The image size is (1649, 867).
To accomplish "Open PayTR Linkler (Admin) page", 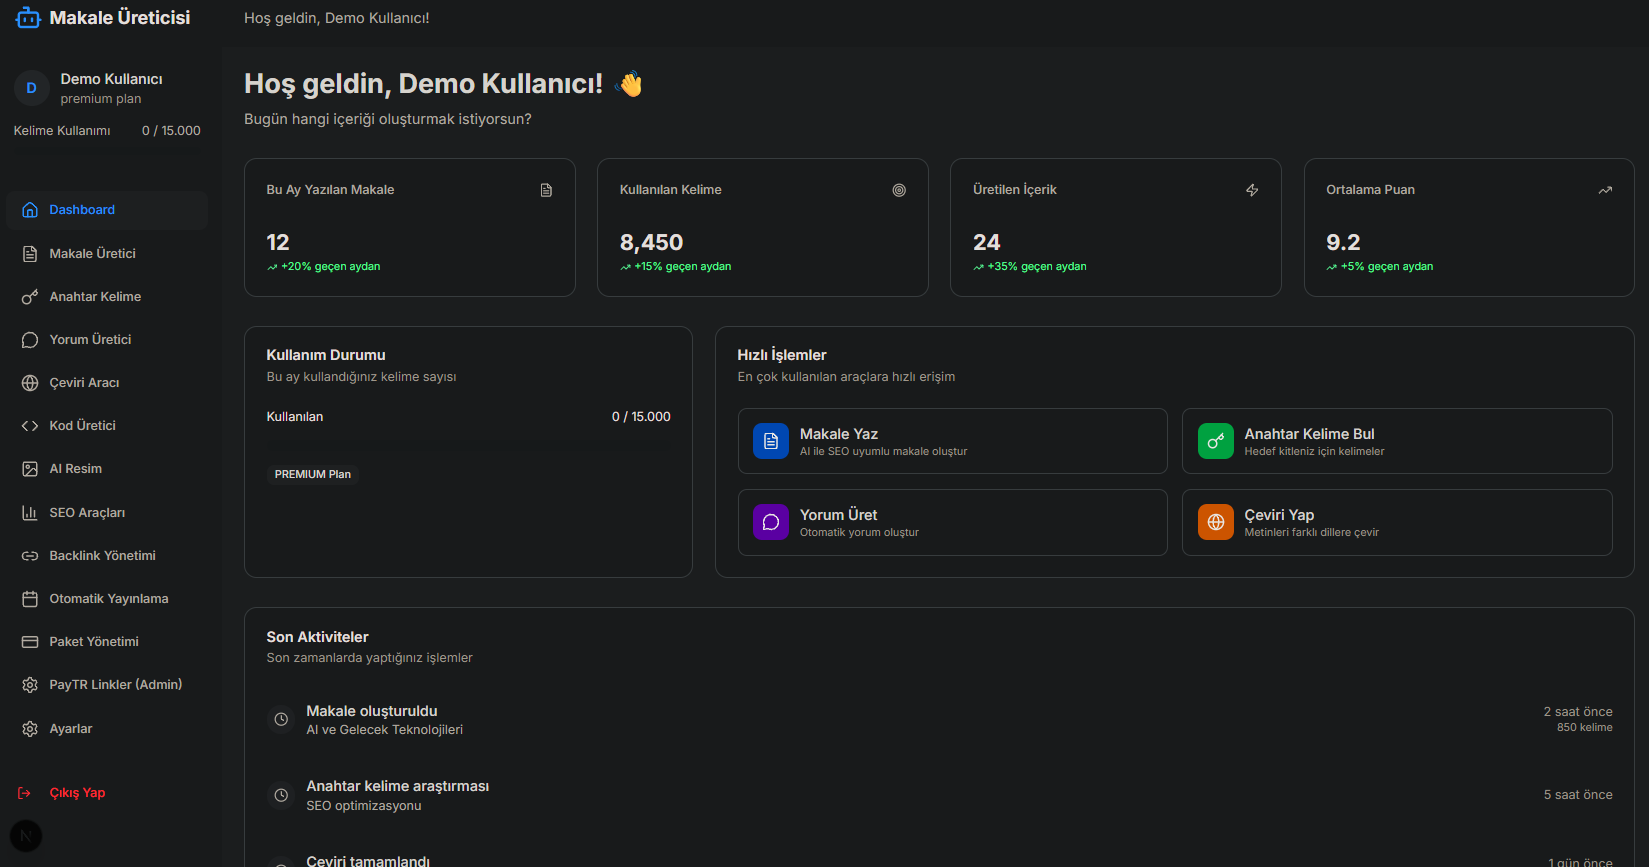I will (107, 685).
